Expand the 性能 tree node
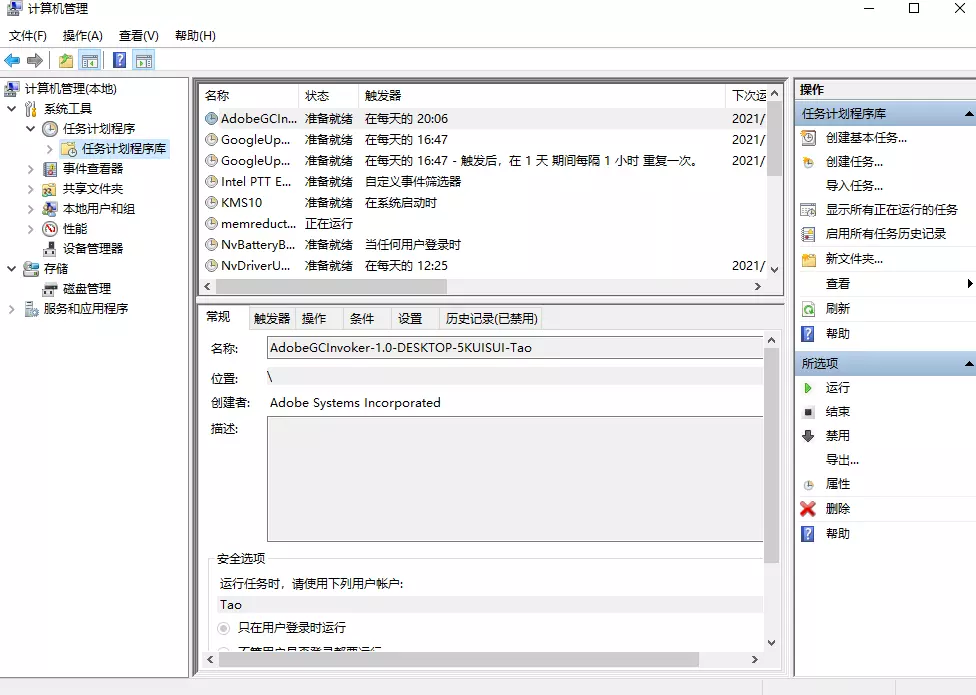 (x=30, y=228)
